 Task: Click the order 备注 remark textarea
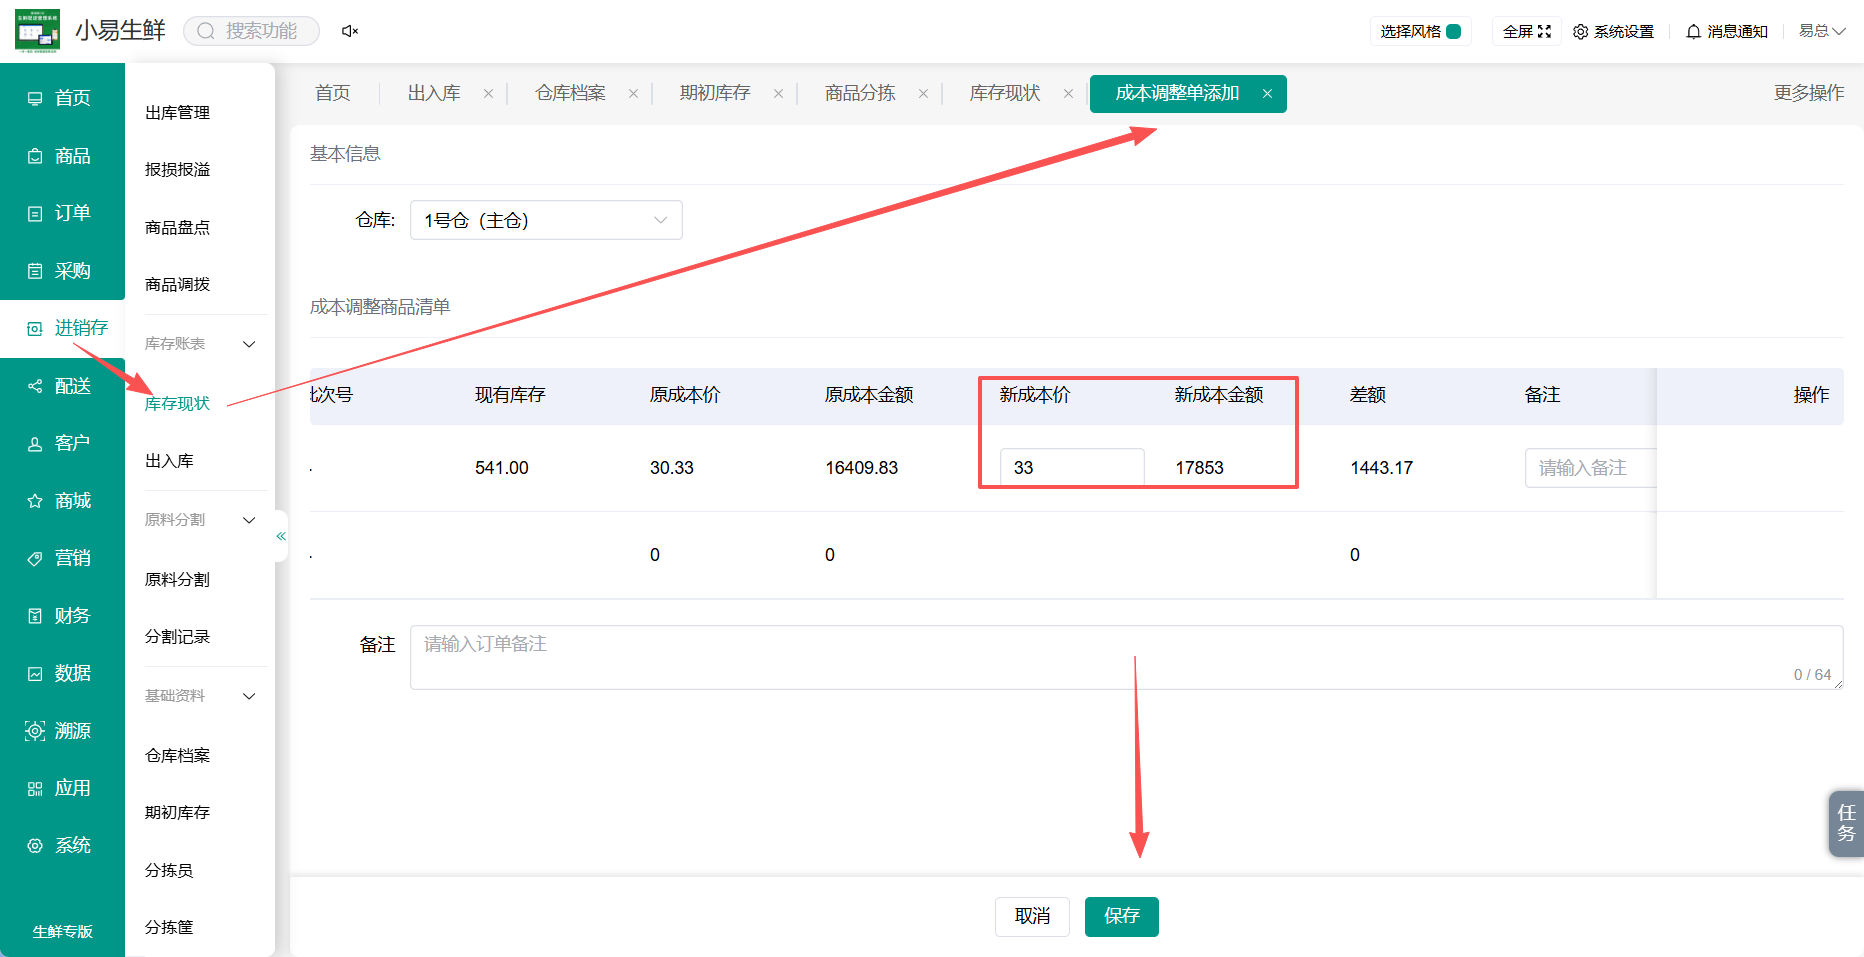(x=1126, y=657)
